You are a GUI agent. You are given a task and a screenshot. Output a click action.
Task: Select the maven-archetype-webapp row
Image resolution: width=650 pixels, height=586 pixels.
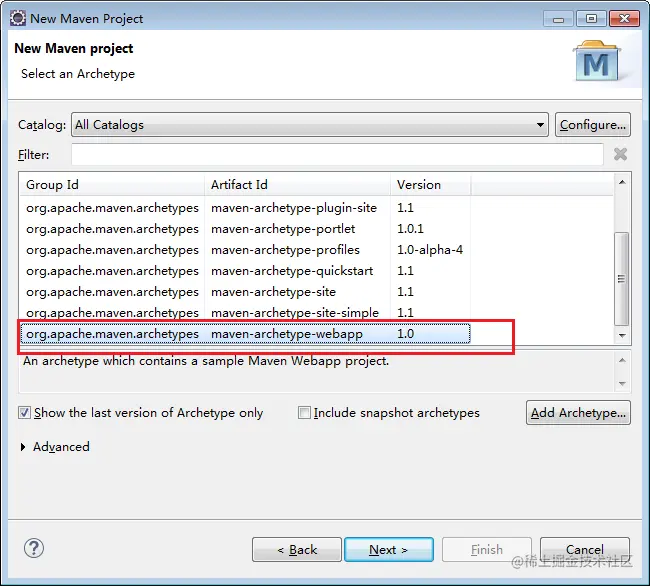[245, 334]
